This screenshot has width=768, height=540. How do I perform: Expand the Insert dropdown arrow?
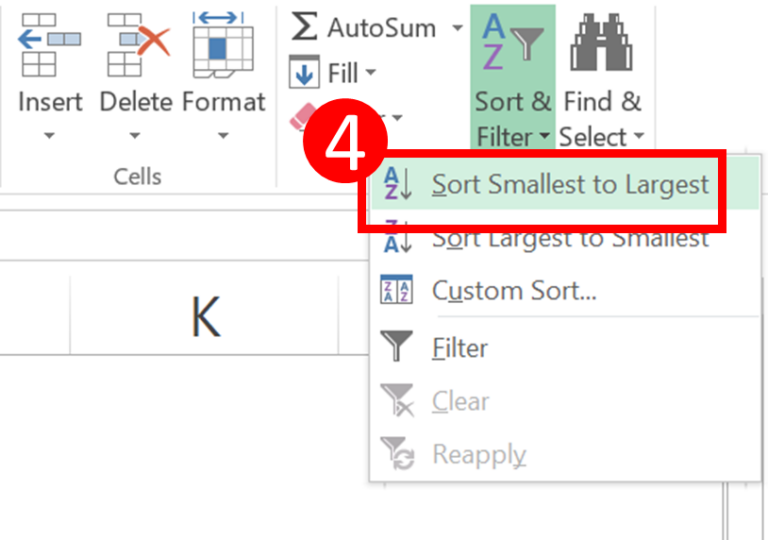(x=49, y=135)
